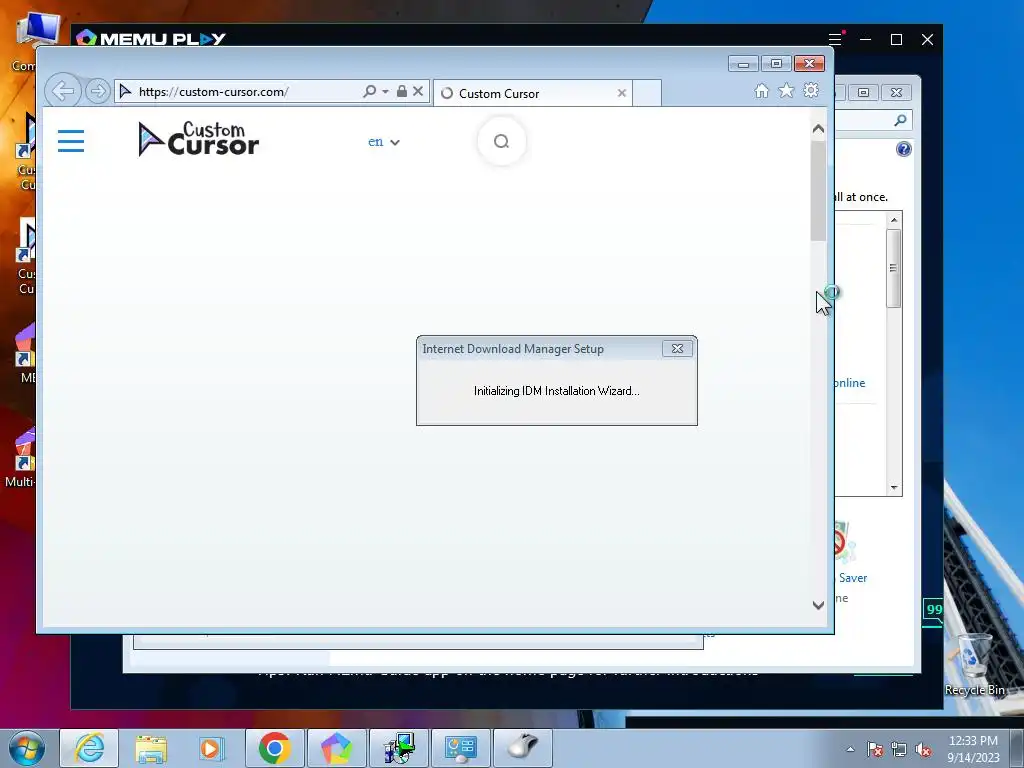Open Internet Explorer from the taskbar
This screenshot has height=768, width=1024.
point(89,748)
